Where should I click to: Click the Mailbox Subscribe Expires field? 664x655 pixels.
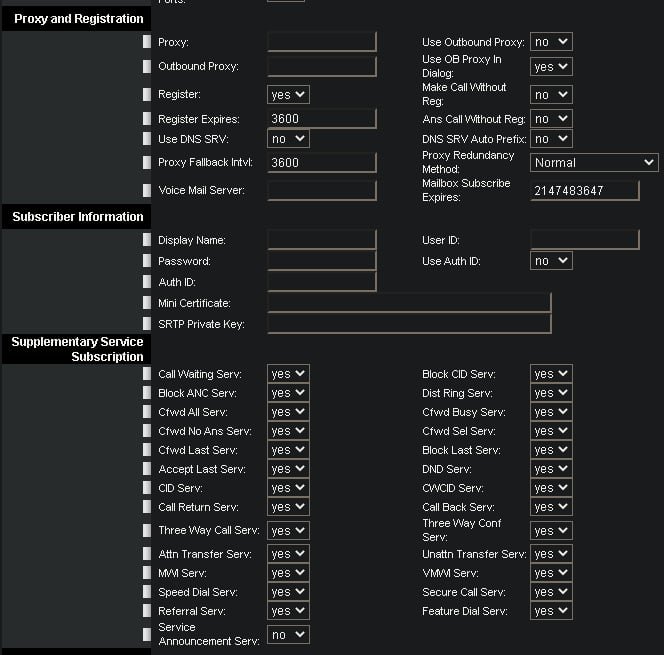click(585, 191)
